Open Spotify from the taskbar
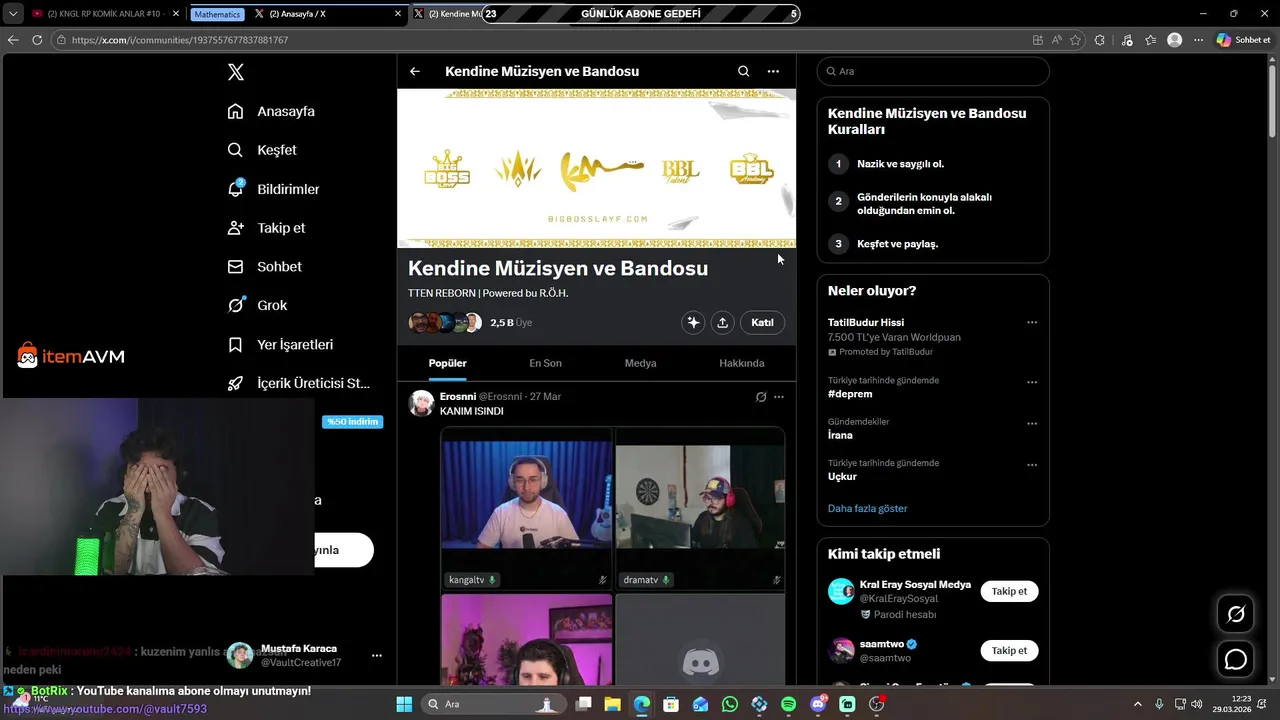1280x720 pixels. tap(789, 704)
